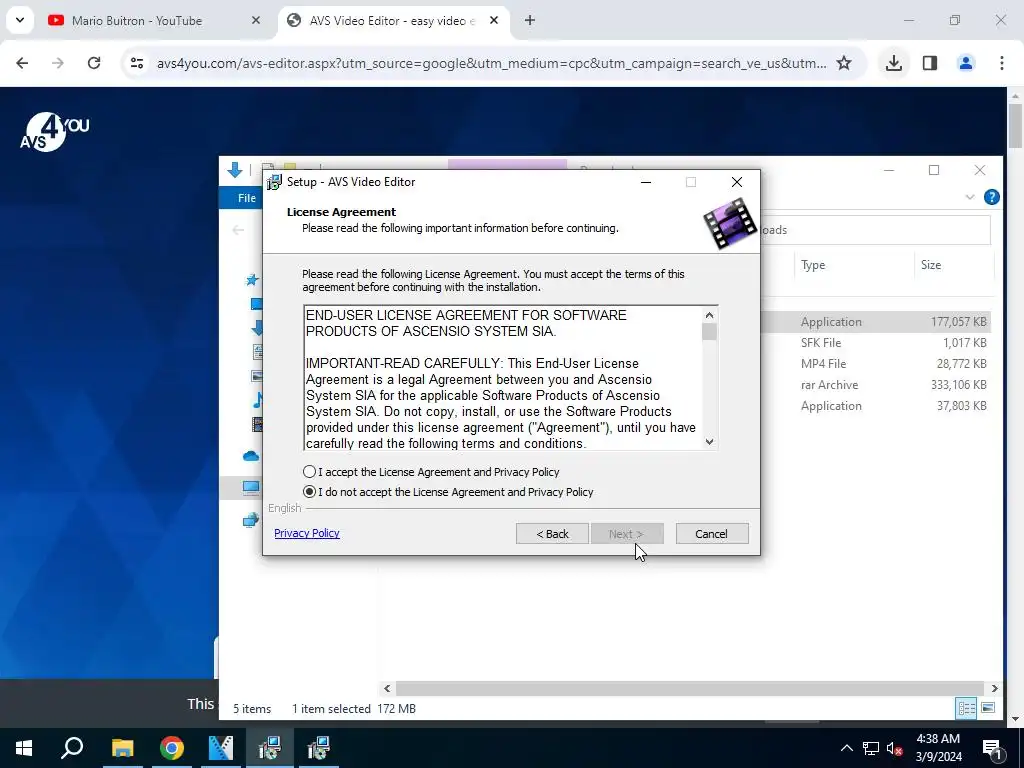Open Pictures icon in Explorer sidebar
1024x768 pixels.
click(x=257, y=376)
